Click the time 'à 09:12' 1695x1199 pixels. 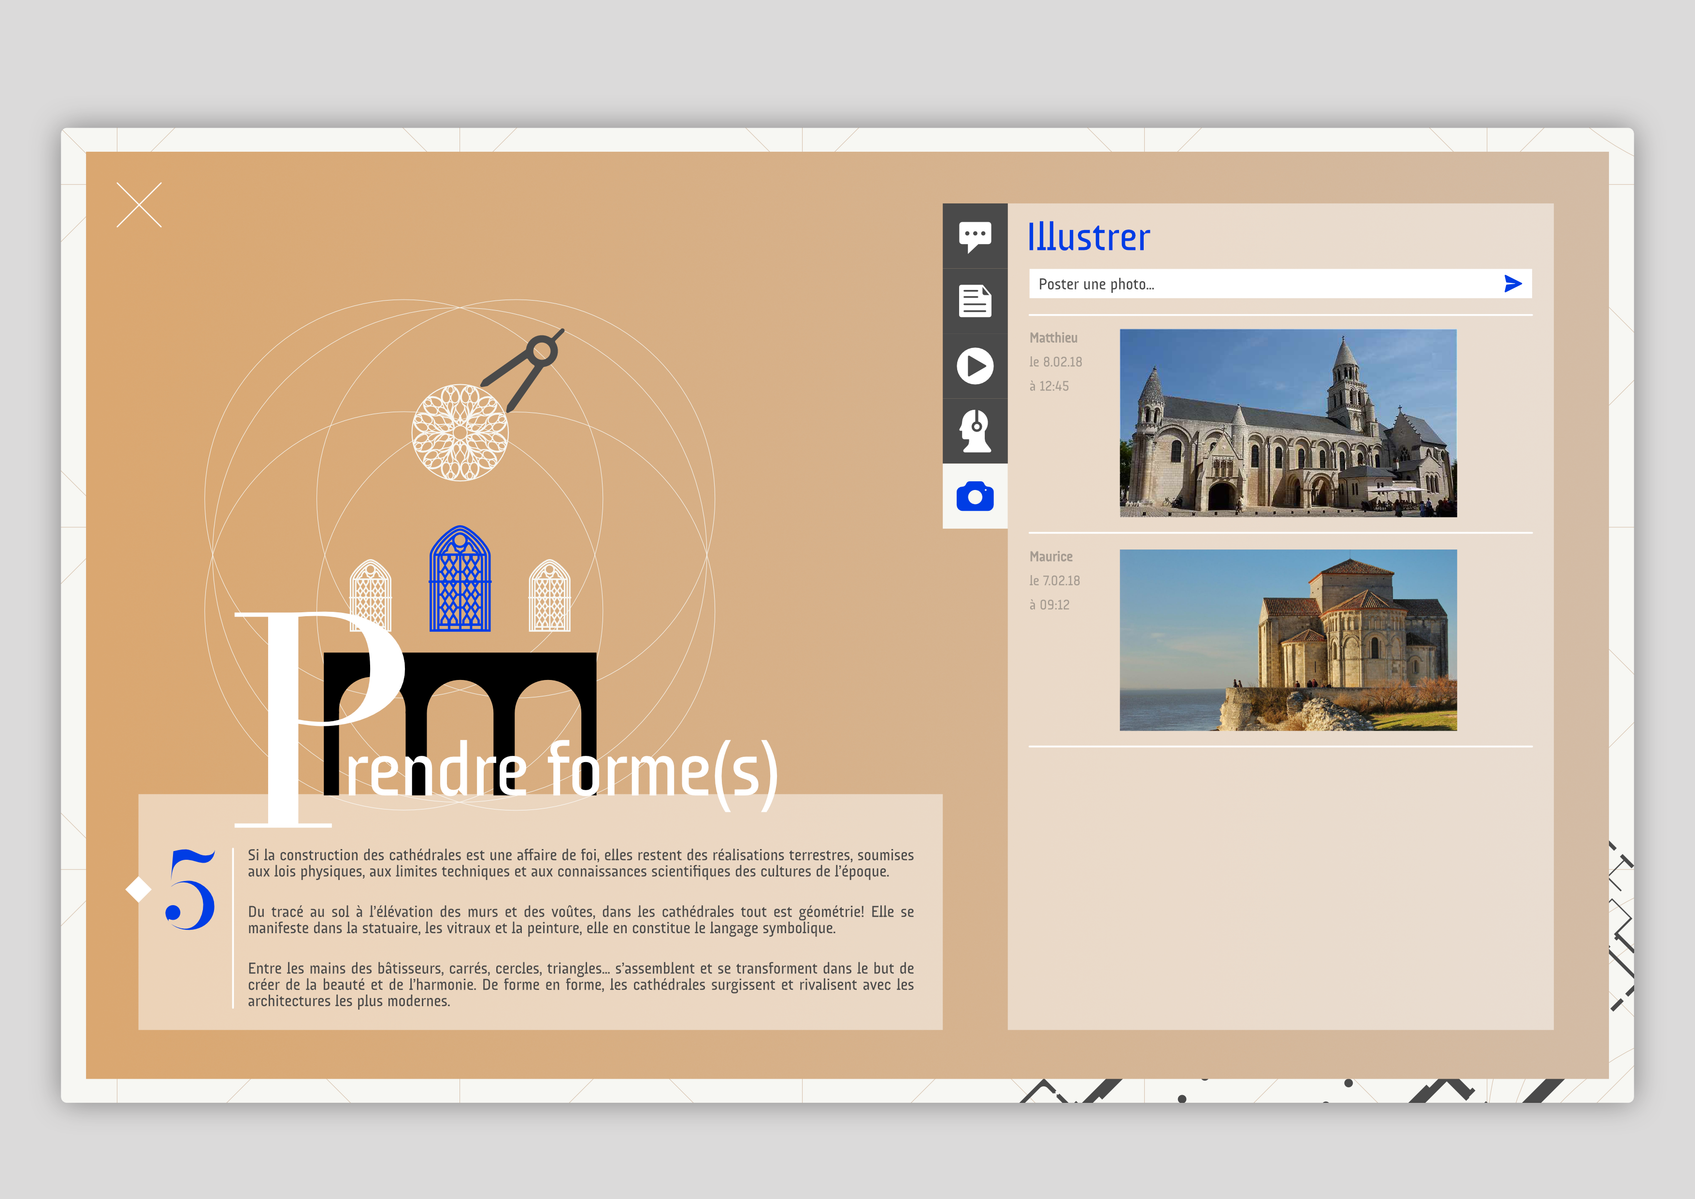click(x=1049, y=605)
